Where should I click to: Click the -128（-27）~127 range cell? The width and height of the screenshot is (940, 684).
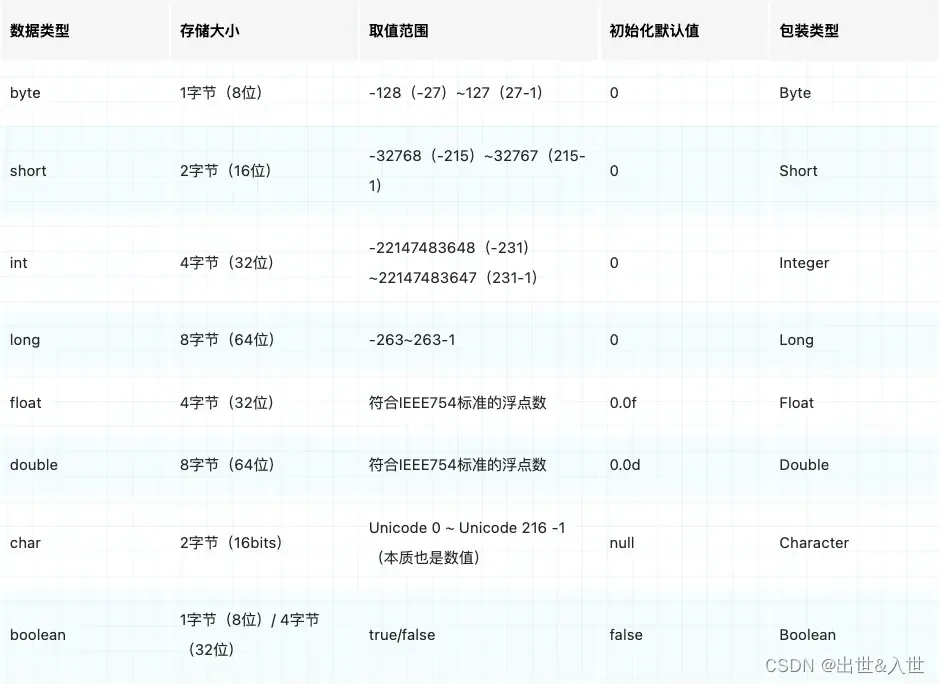tap(456, 93)
